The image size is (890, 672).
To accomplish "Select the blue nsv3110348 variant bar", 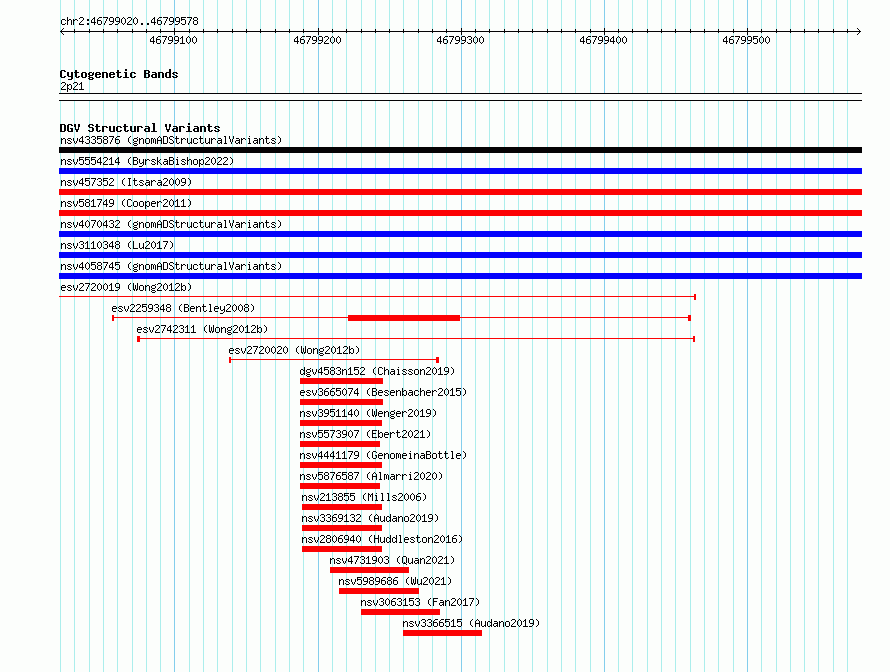I will [x=460, y=255].
